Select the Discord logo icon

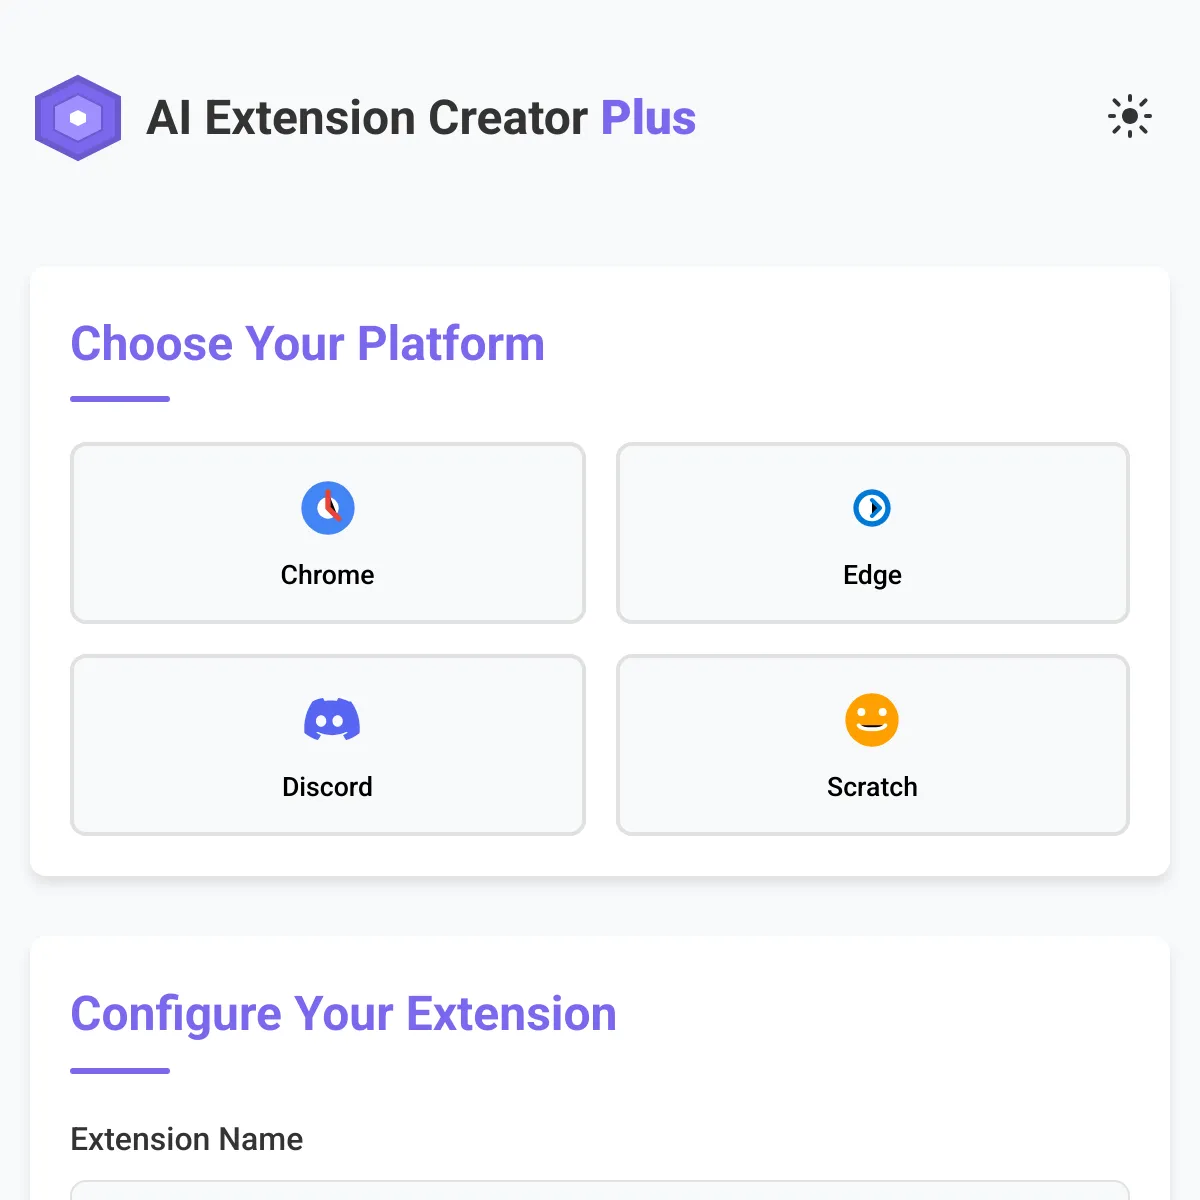(332, 720)
